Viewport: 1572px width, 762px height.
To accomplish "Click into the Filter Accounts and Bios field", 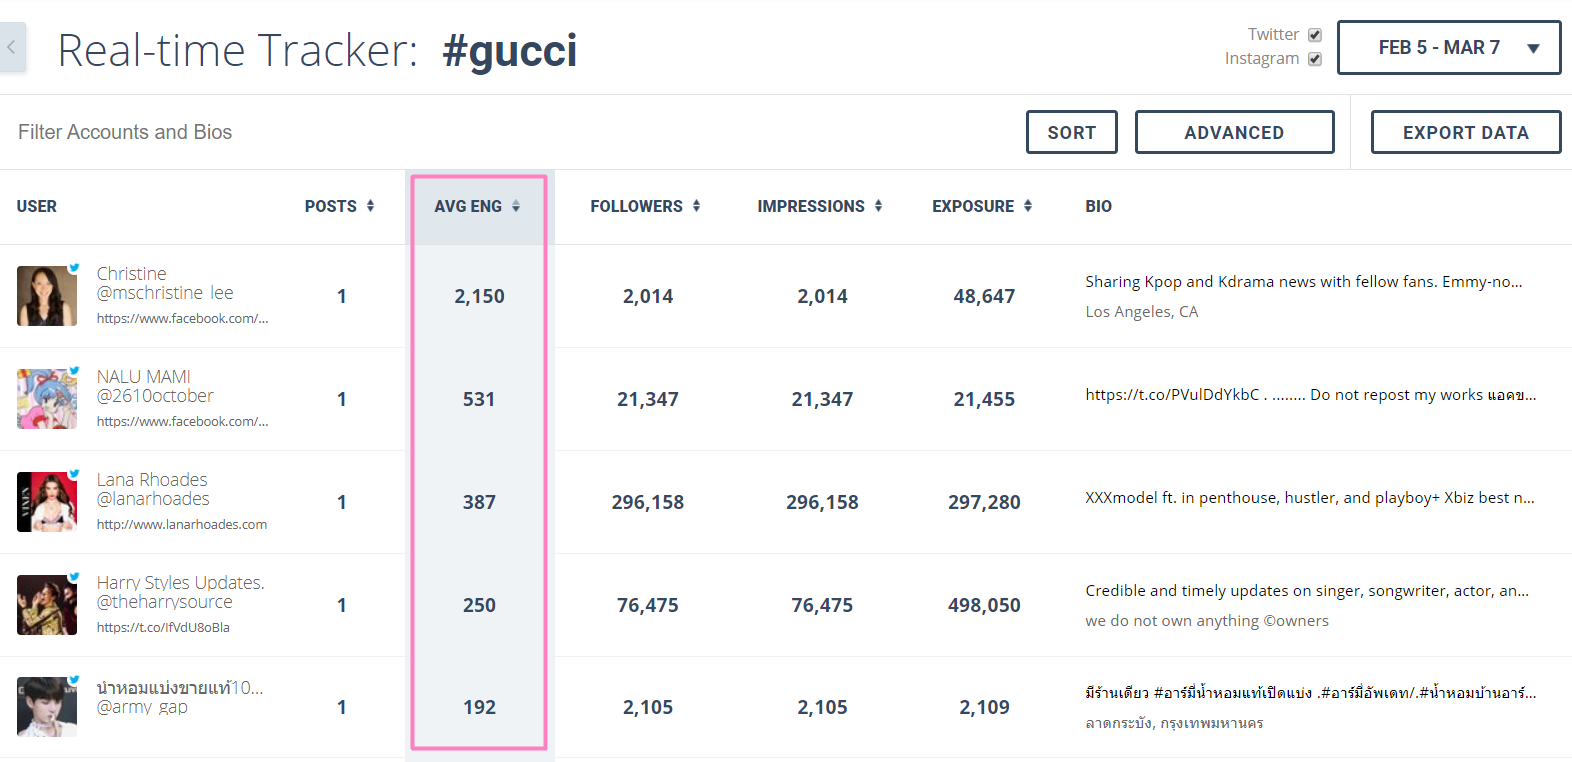I will [500, 132].
